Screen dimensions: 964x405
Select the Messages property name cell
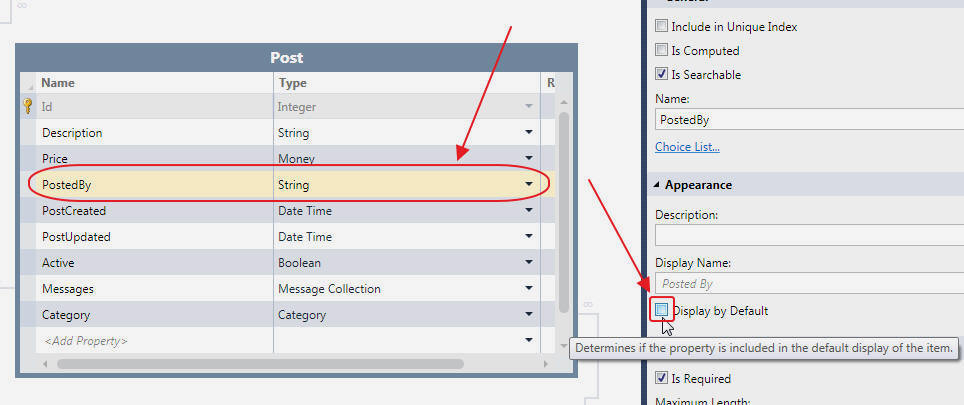154,289
